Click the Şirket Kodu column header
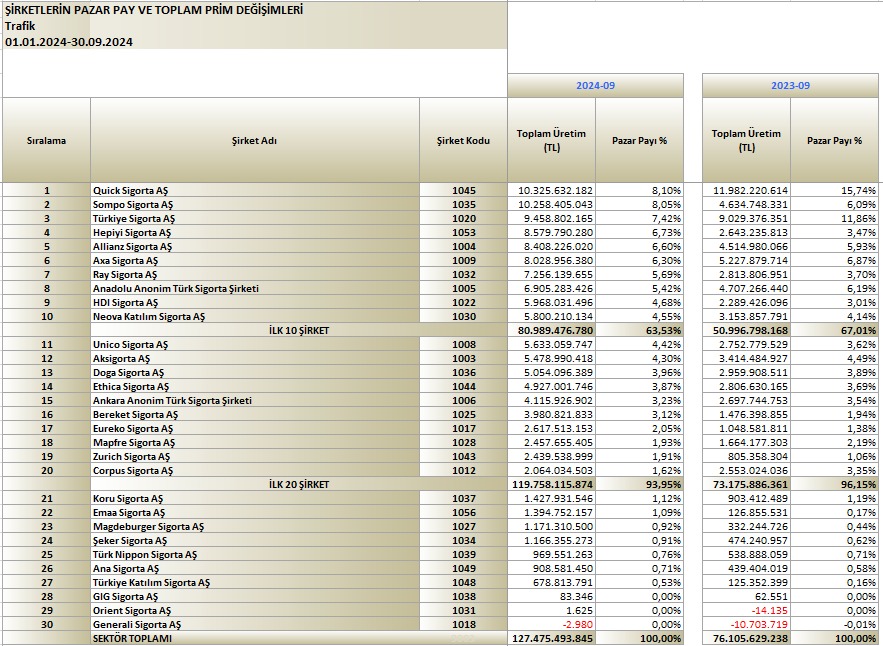Viewport: 883px width, 646px height. pos(463,140)
